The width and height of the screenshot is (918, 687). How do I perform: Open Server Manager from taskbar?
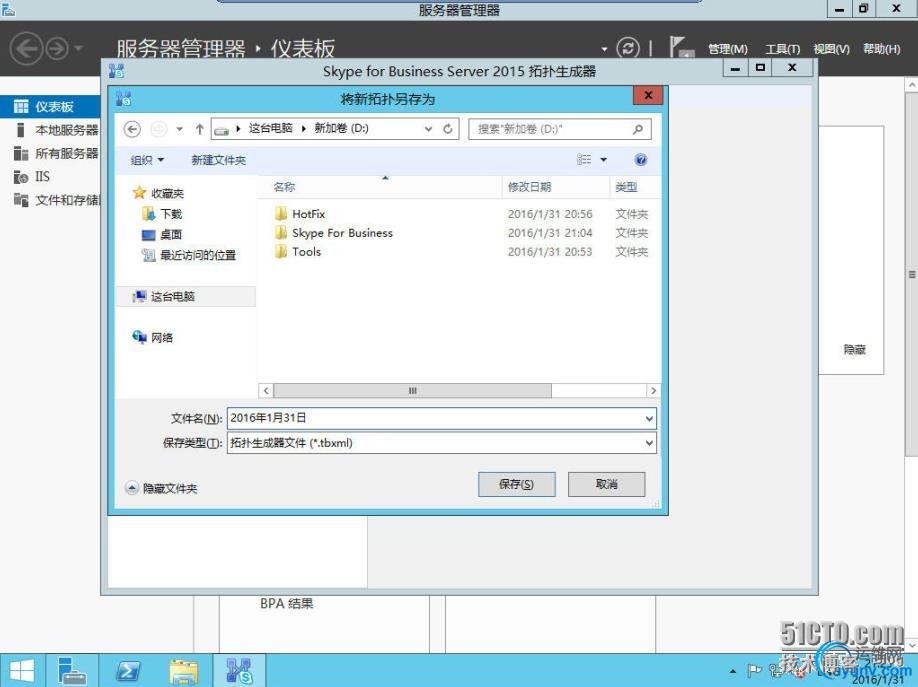coord(73,671)
